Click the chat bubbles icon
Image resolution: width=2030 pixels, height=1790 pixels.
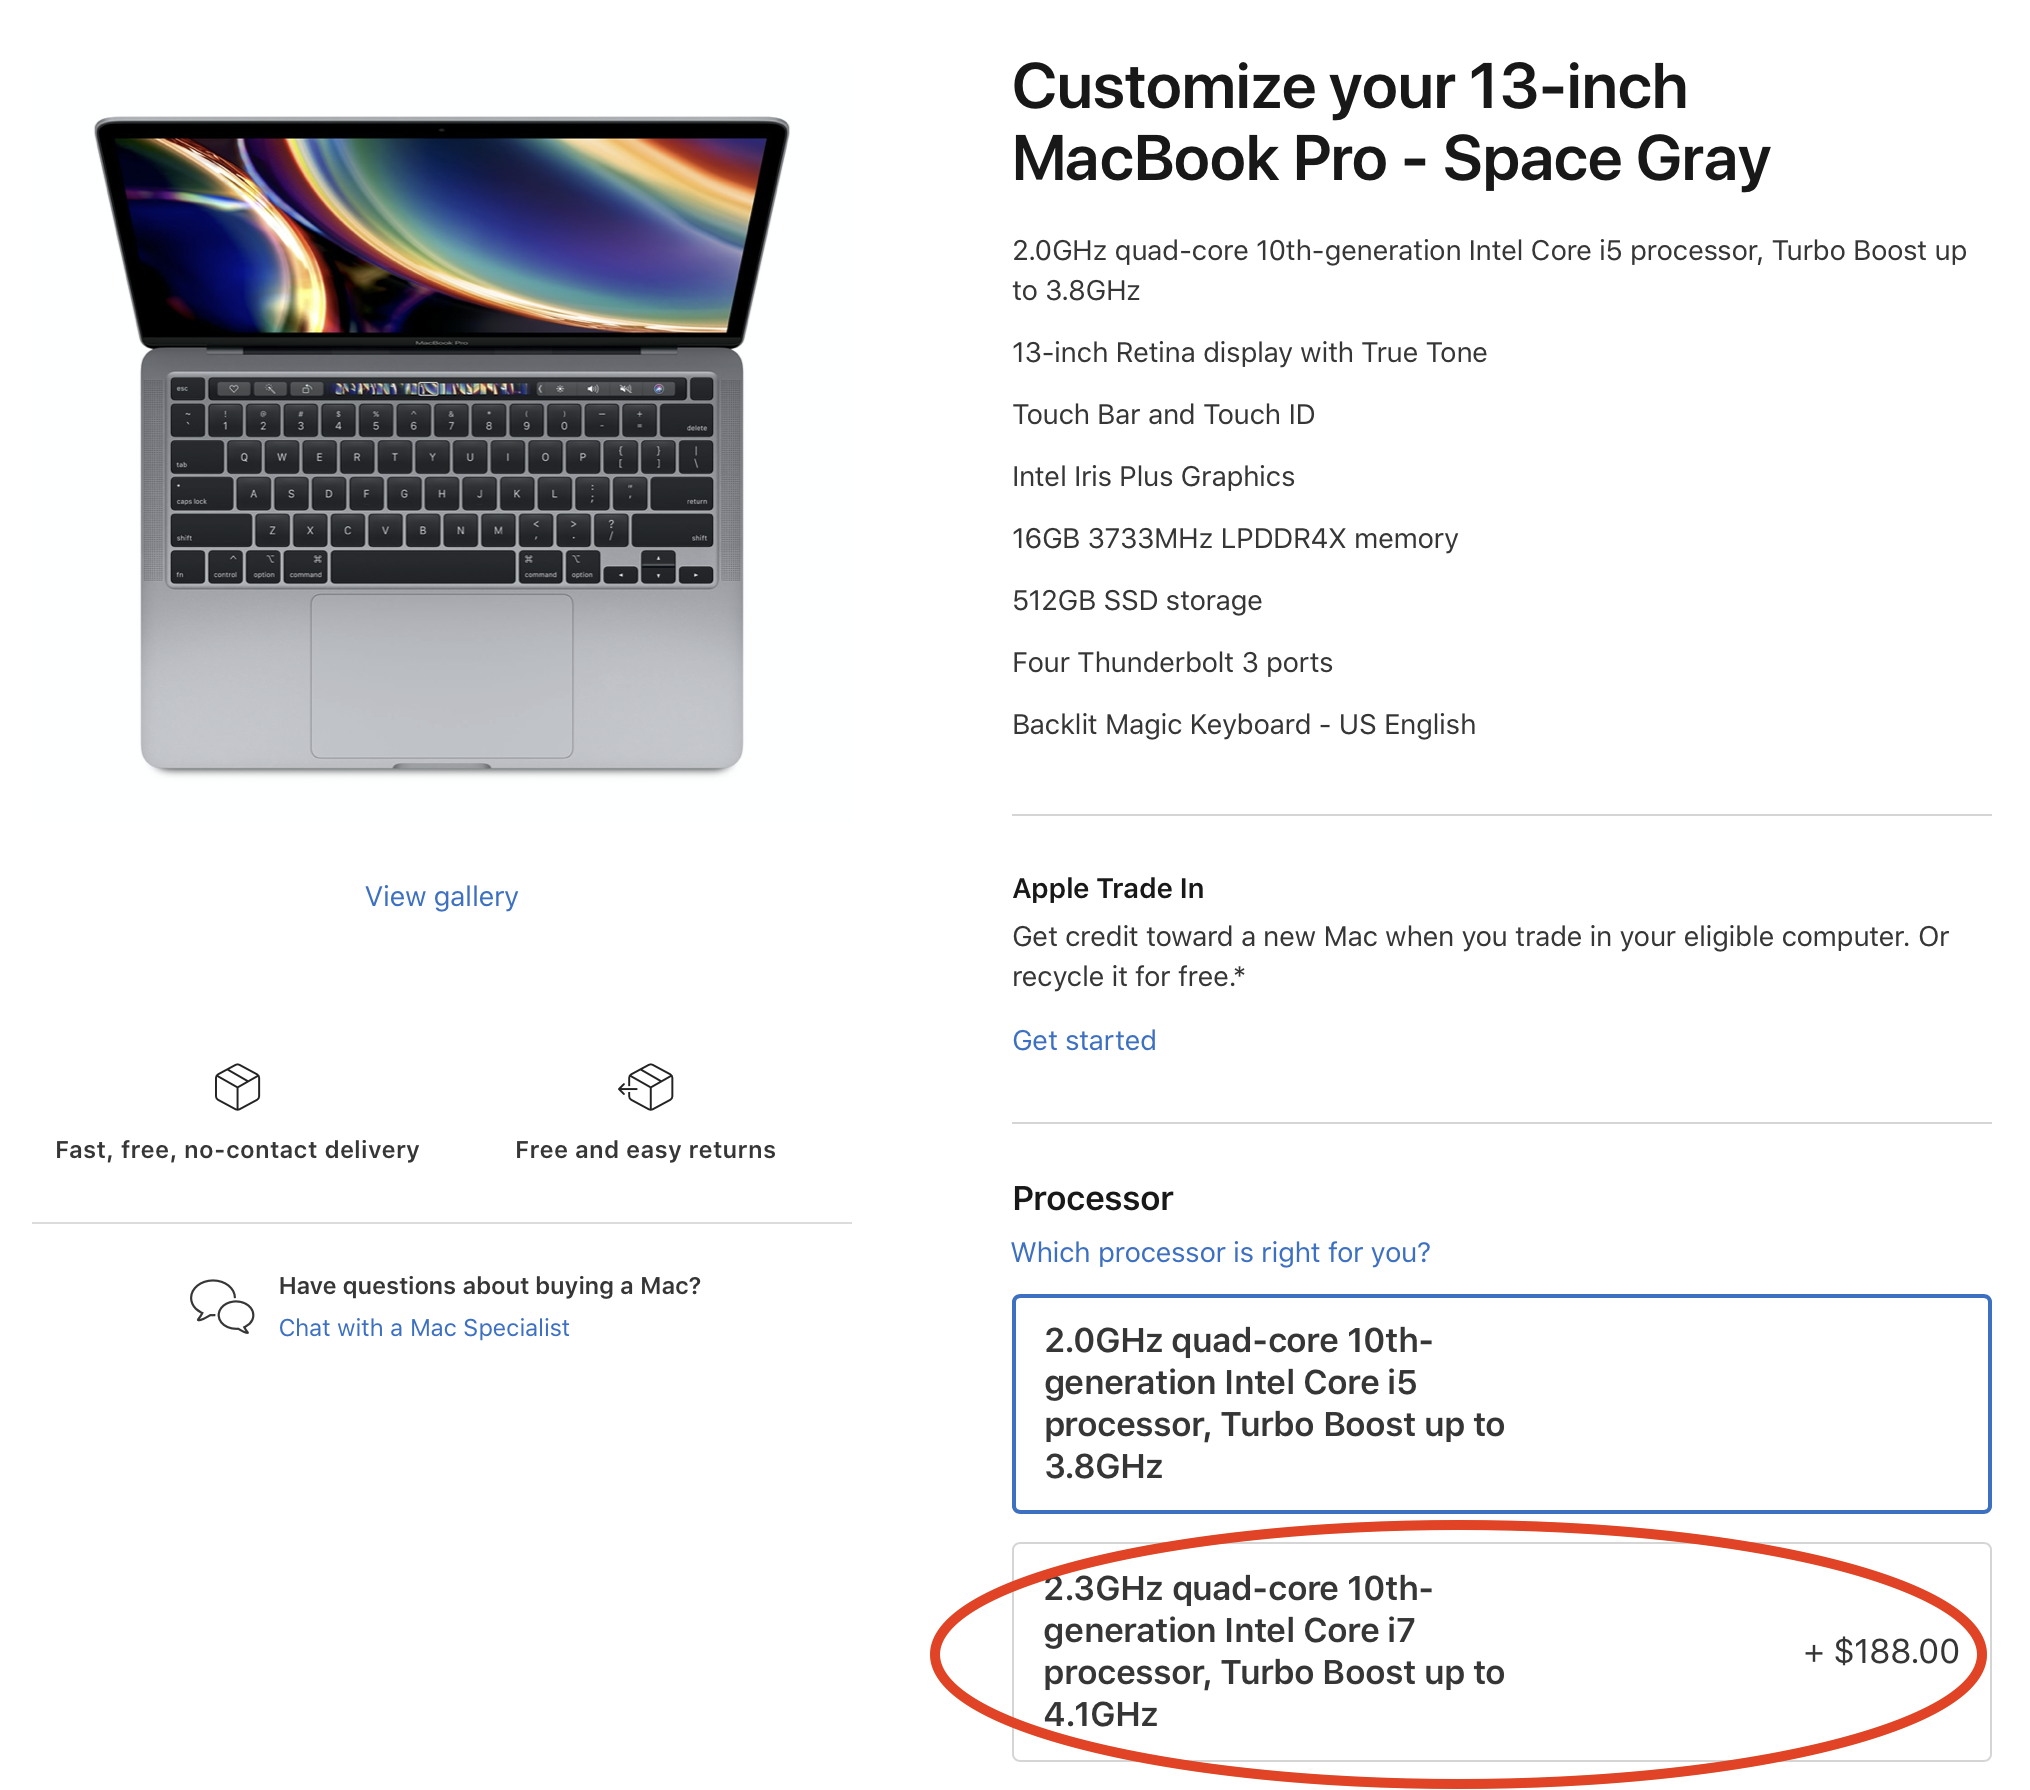pos(222,1305)
